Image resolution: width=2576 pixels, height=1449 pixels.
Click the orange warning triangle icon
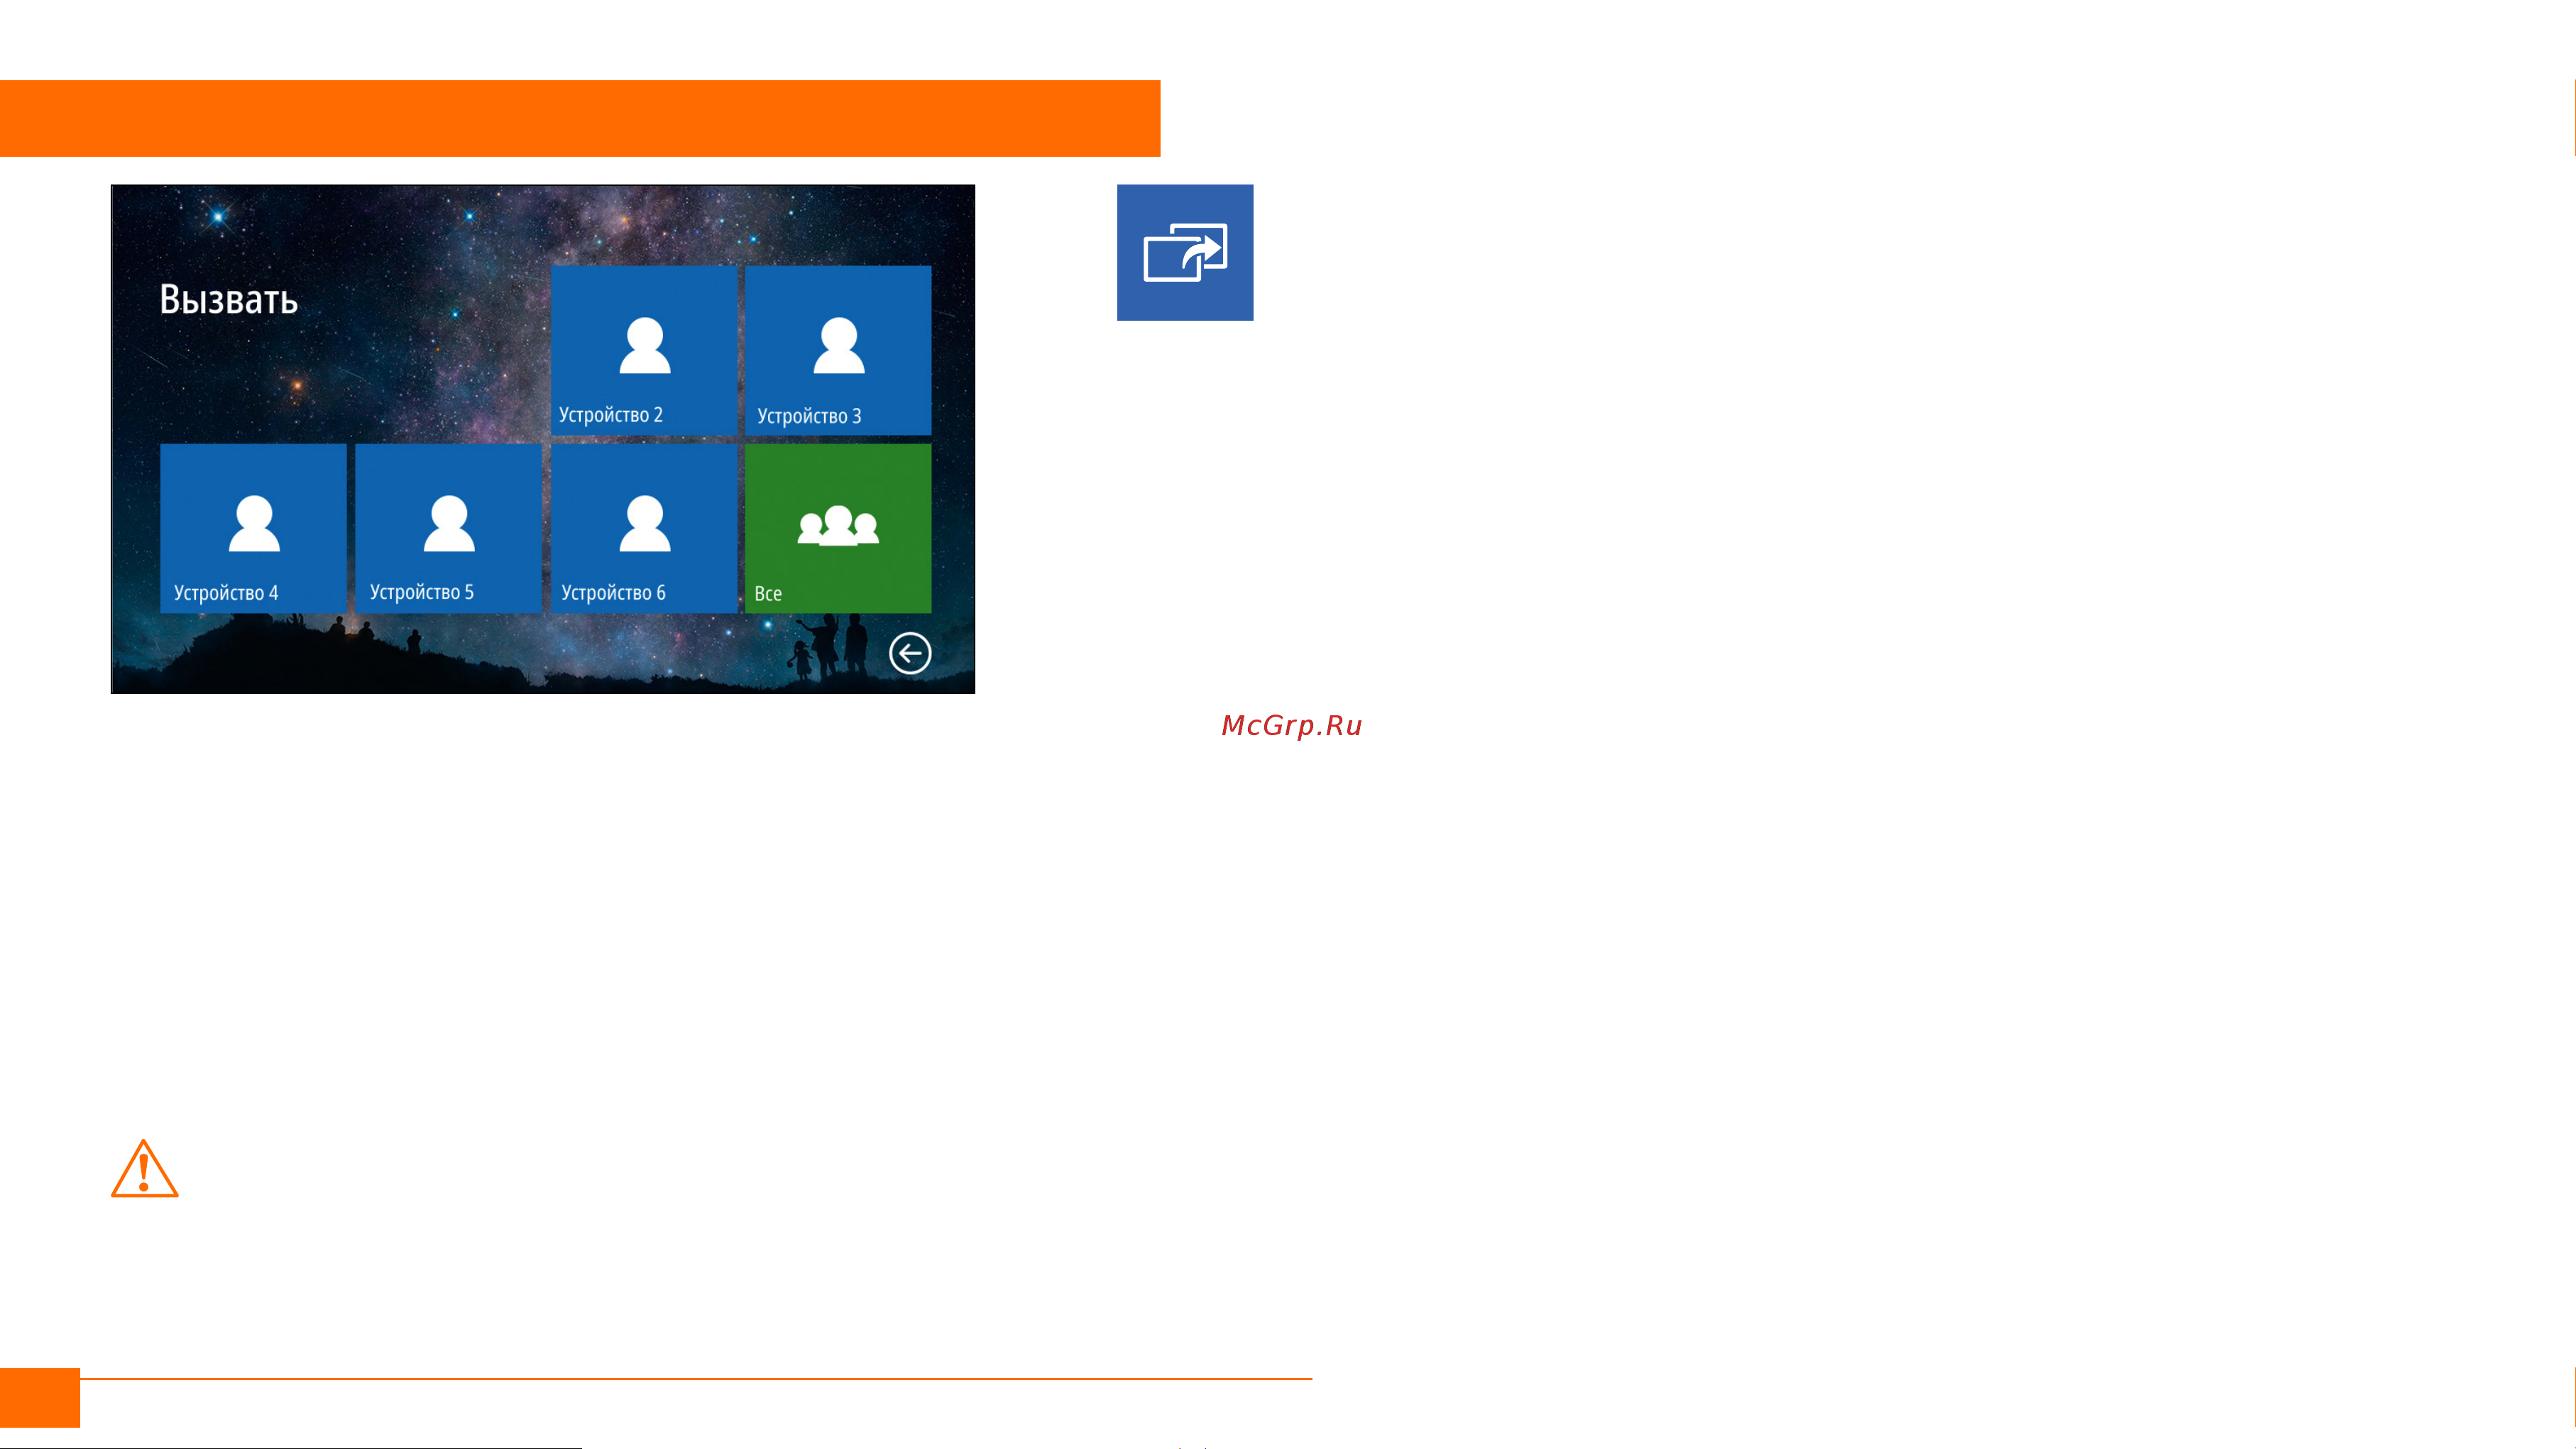144,1168
